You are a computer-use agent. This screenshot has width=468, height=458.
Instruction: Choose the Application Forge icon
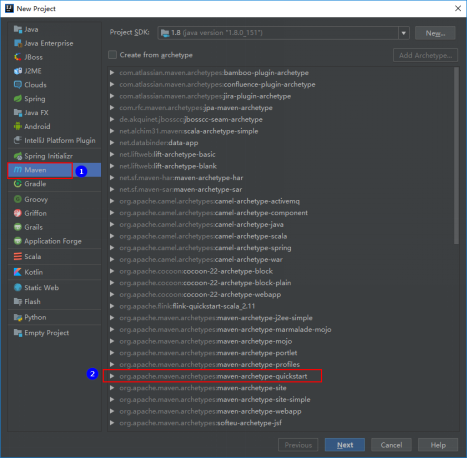18,241
